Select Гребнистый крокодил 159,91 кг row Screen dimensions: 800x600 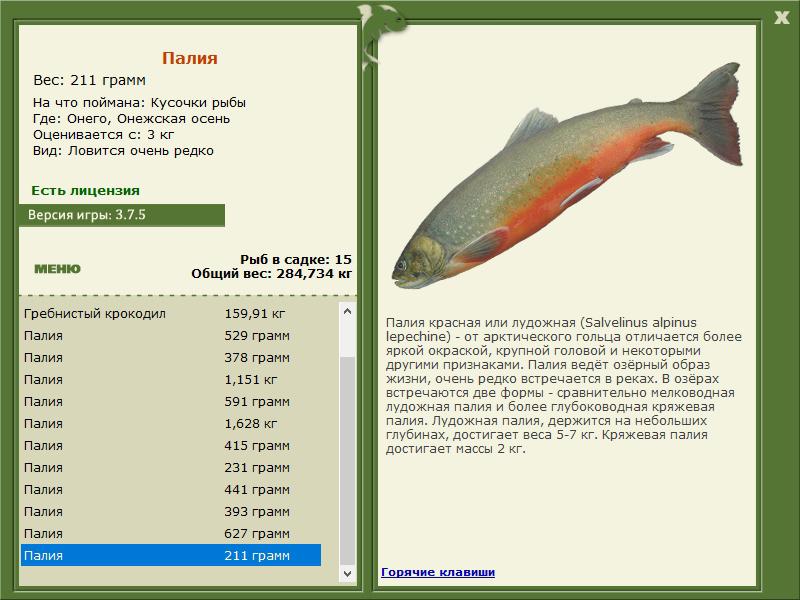click(171, 313)
